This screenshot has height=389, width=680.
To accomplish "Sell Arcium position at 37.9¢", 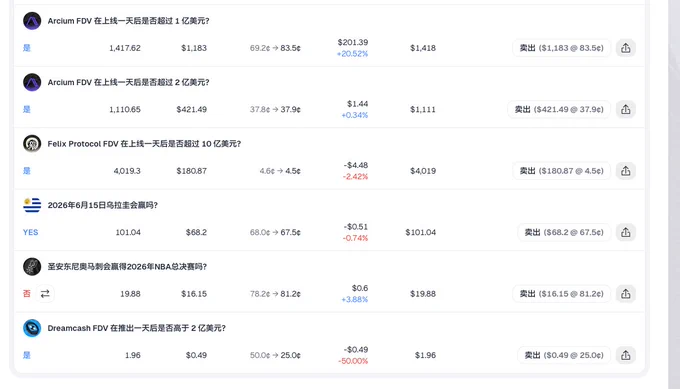I will (x=559, y=110).
